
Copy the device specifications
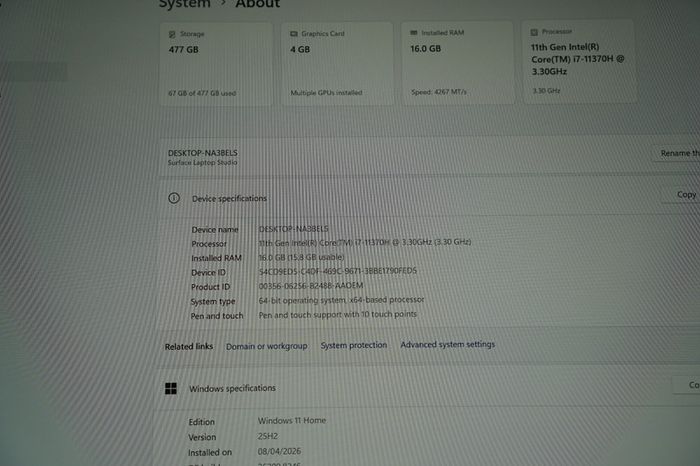[683, 195]
